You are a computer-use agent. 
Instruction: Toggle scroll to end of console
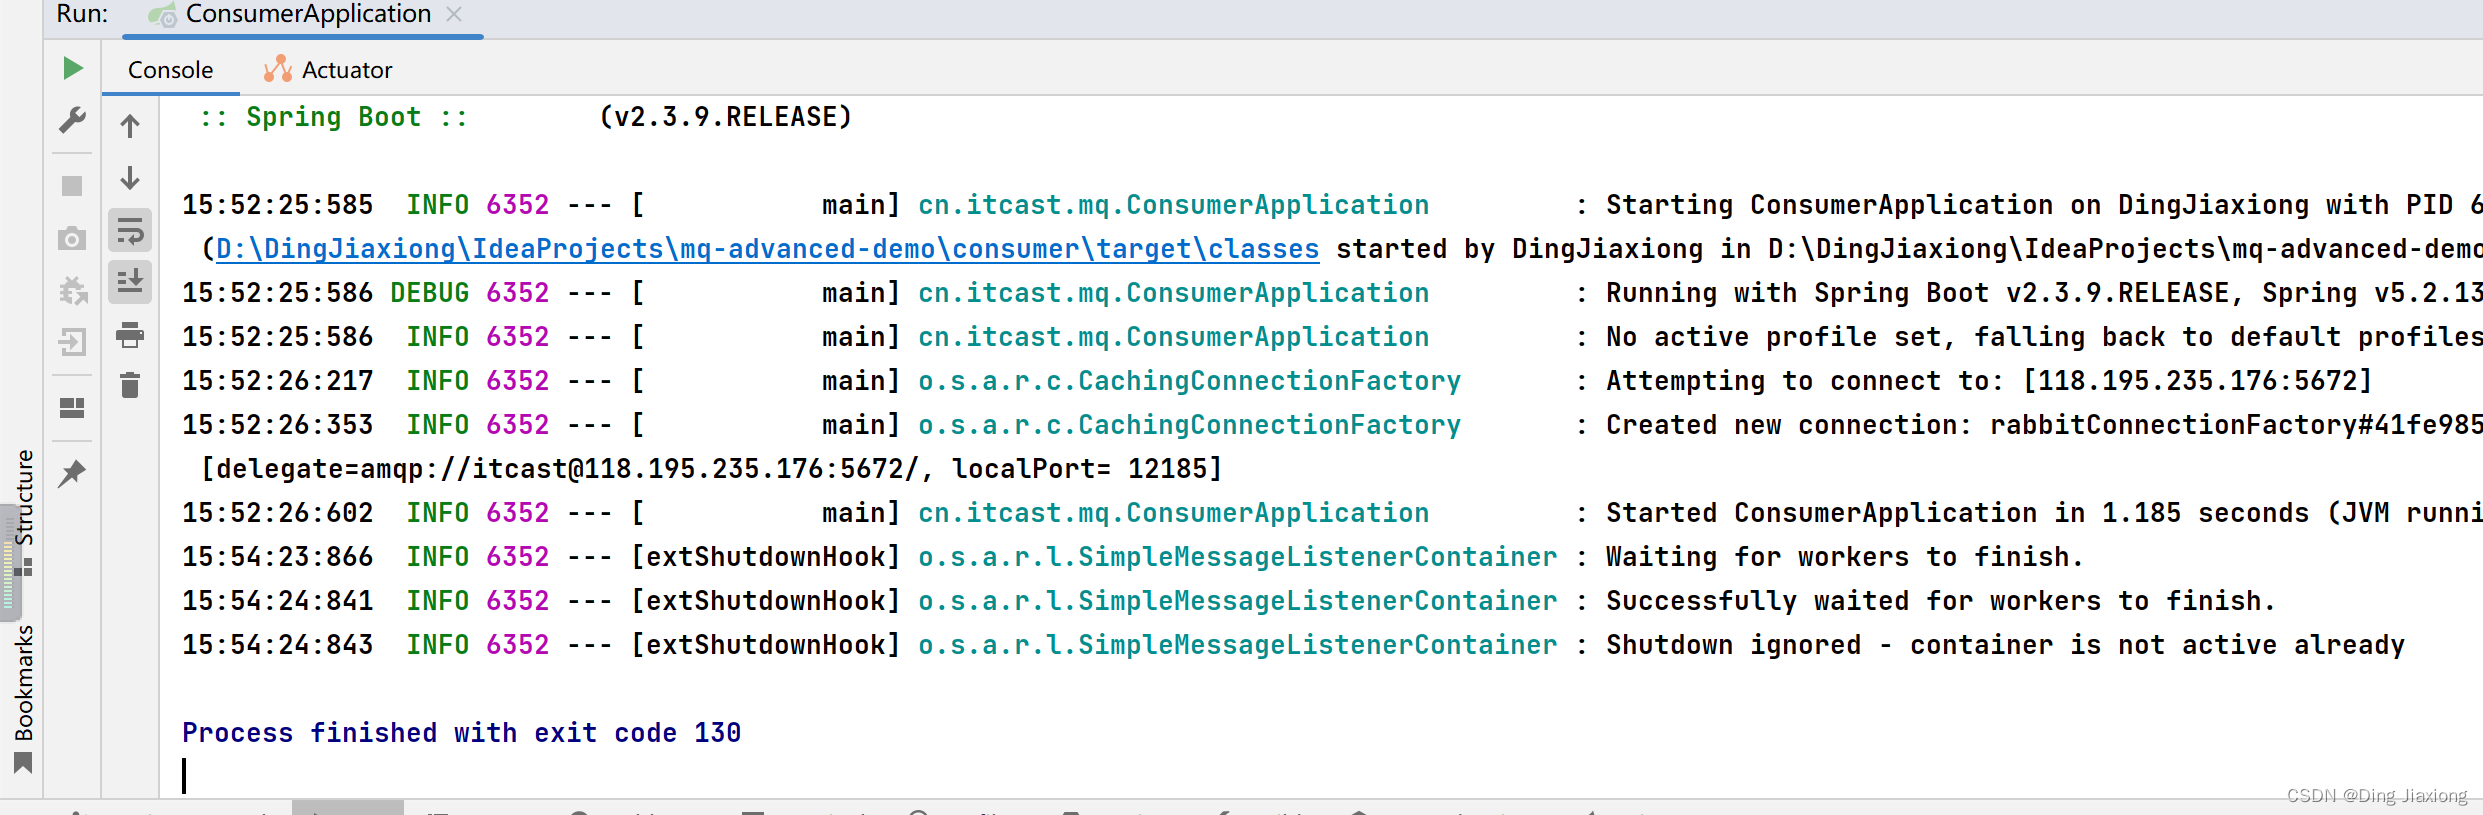coord(130,281)
